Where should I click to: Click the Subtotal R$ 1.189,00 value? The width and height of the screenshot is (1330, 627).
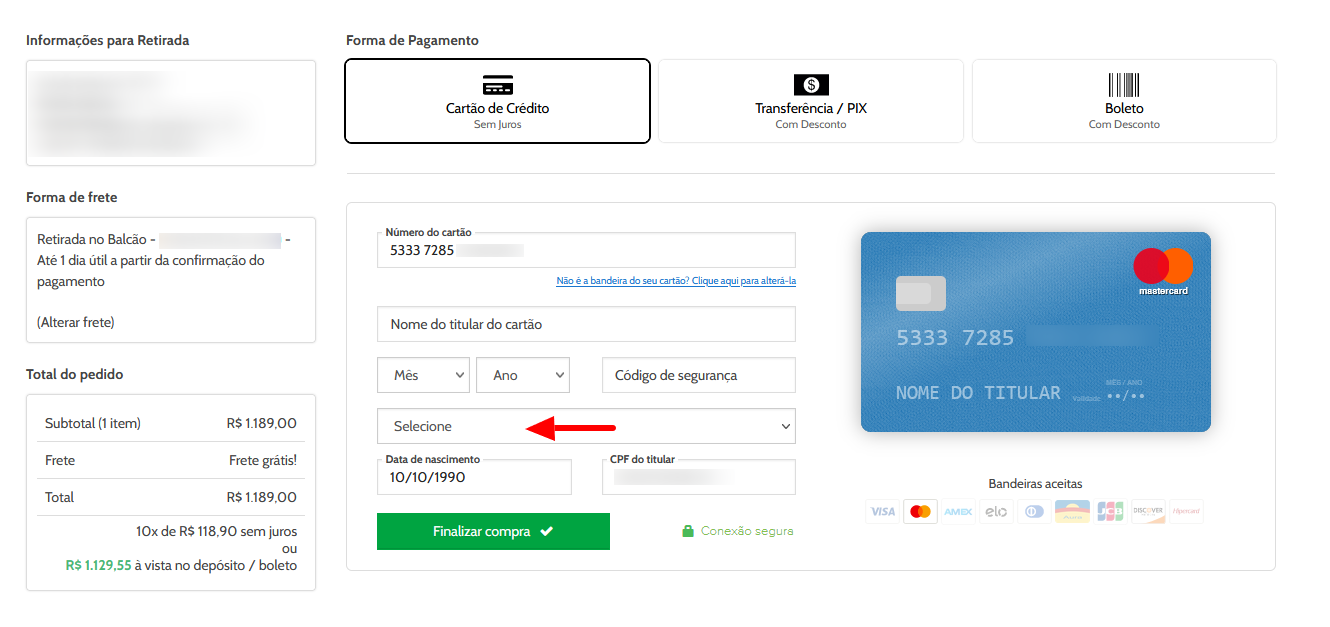click(x=262, y=423)
